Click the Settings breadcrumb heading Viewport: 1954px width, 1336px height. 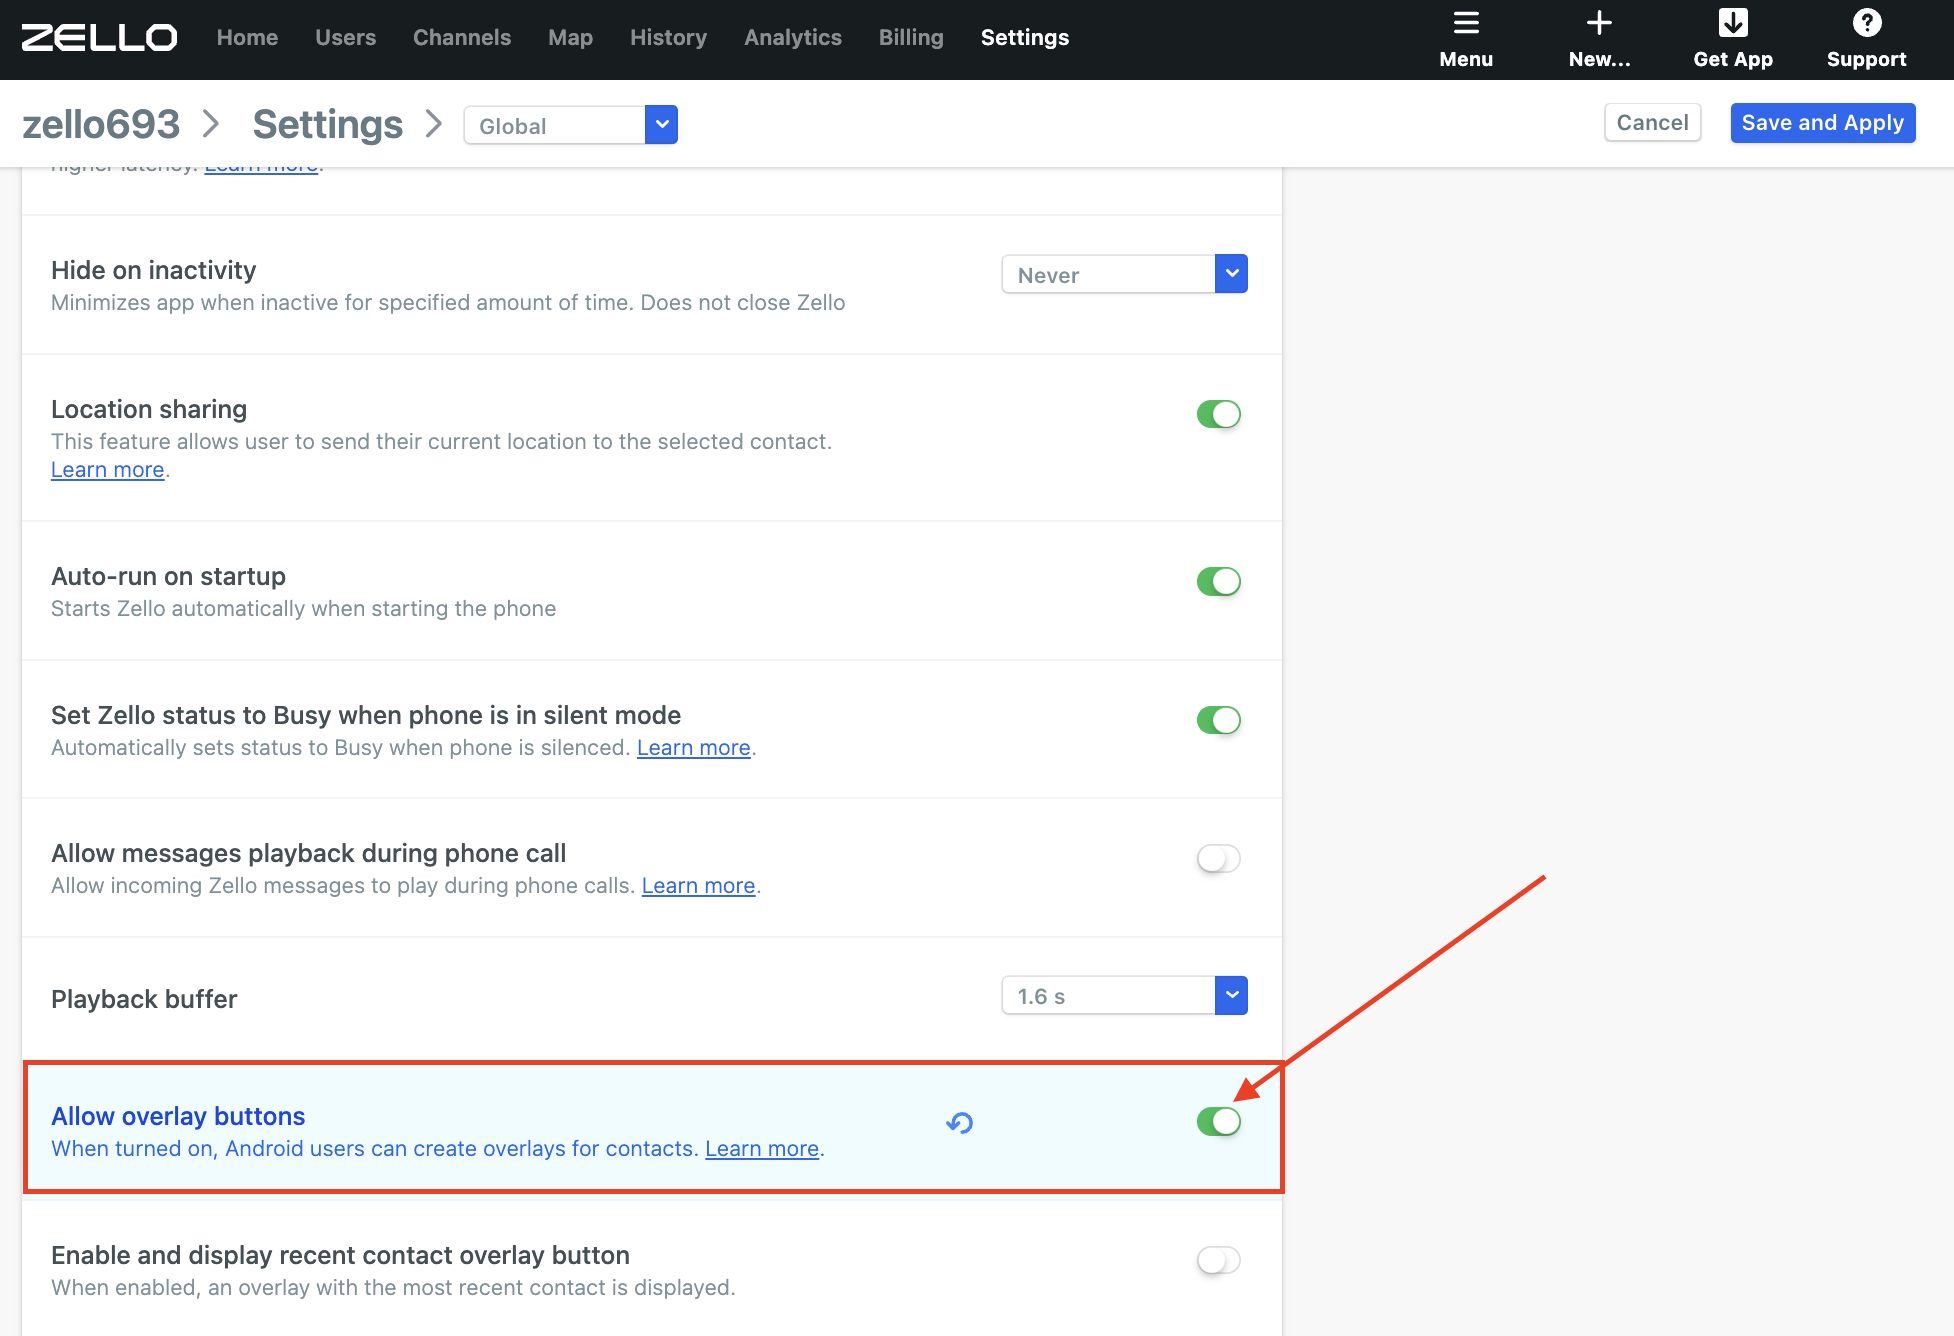327,124
